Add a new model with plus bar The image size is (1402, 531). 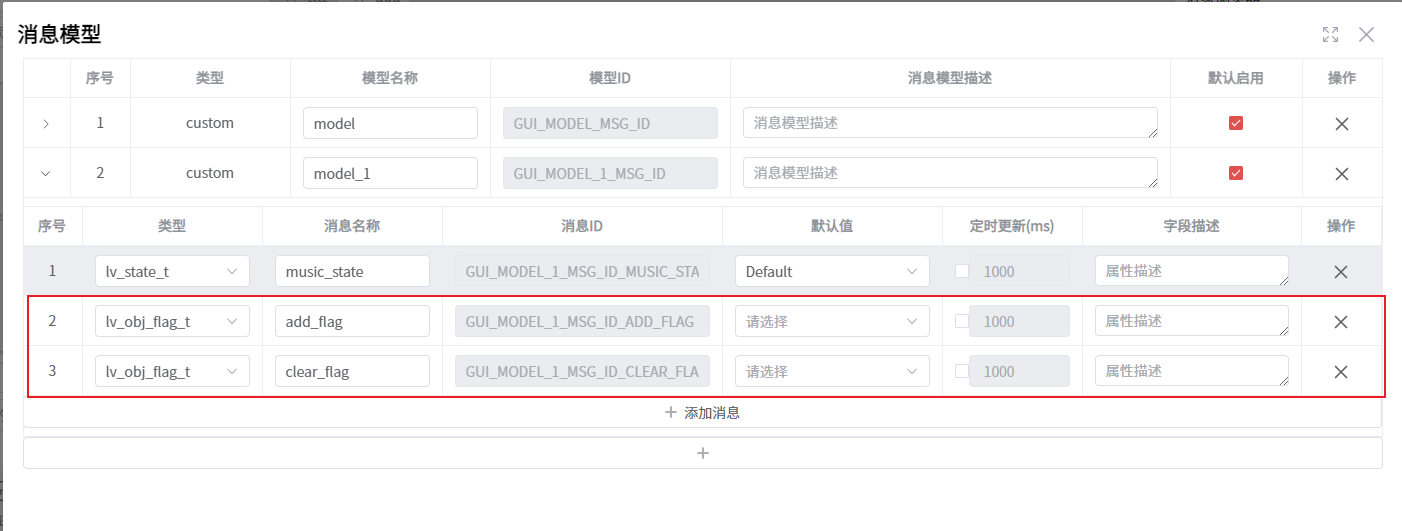click(703, 453)
